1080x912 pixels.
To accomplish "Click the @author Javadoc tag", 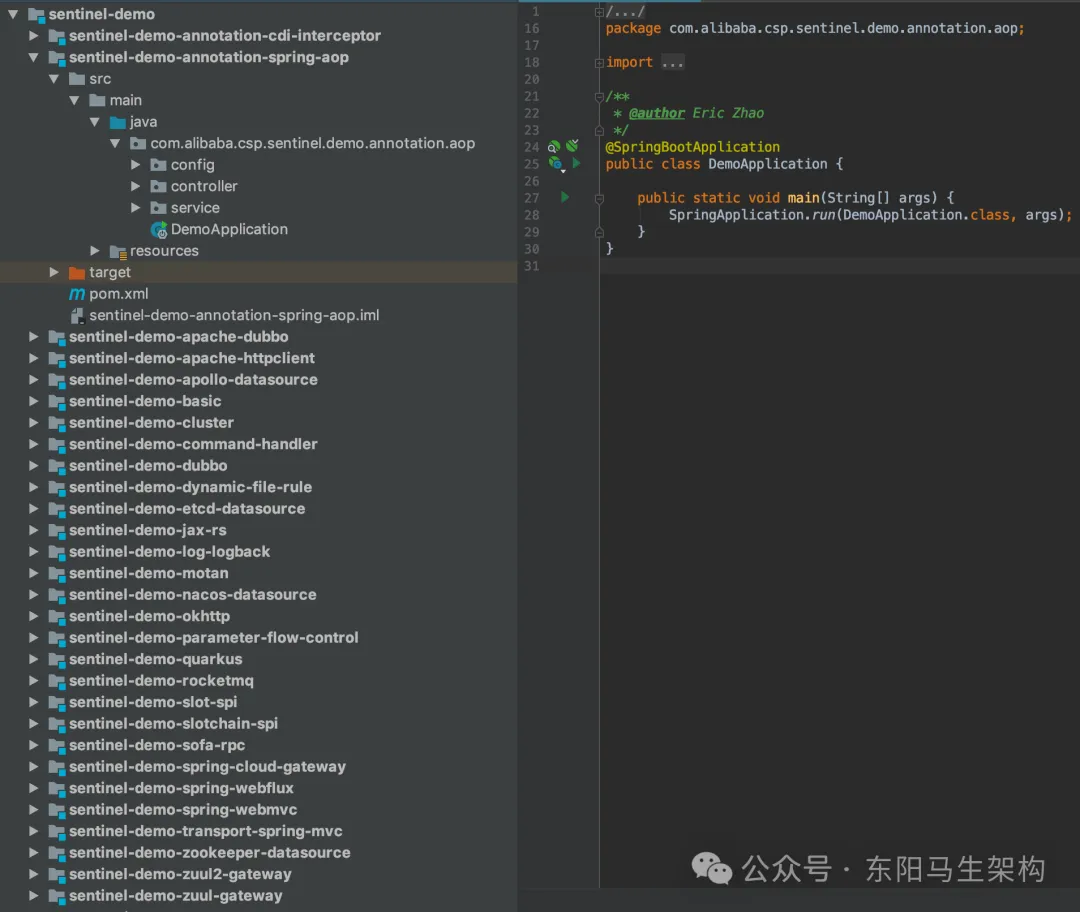I will (x=656, y=113).
